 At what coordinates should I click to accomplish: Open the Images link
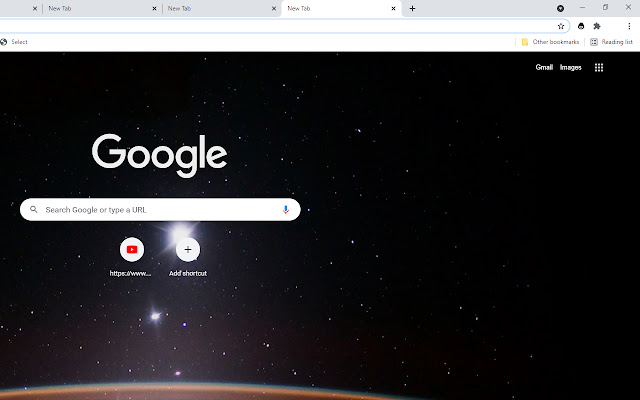coord(571,67)
